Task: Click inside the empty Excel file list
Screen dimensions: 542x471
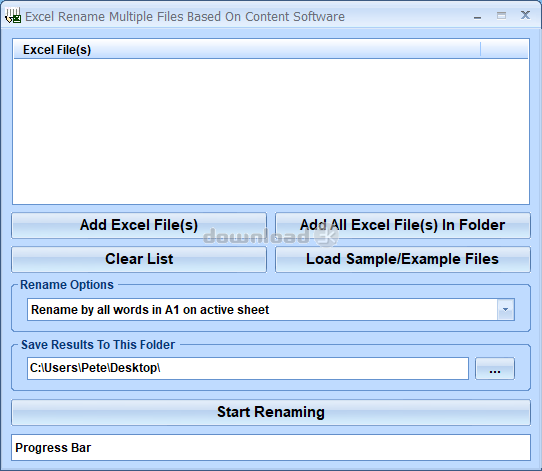Action: point(271,131)
